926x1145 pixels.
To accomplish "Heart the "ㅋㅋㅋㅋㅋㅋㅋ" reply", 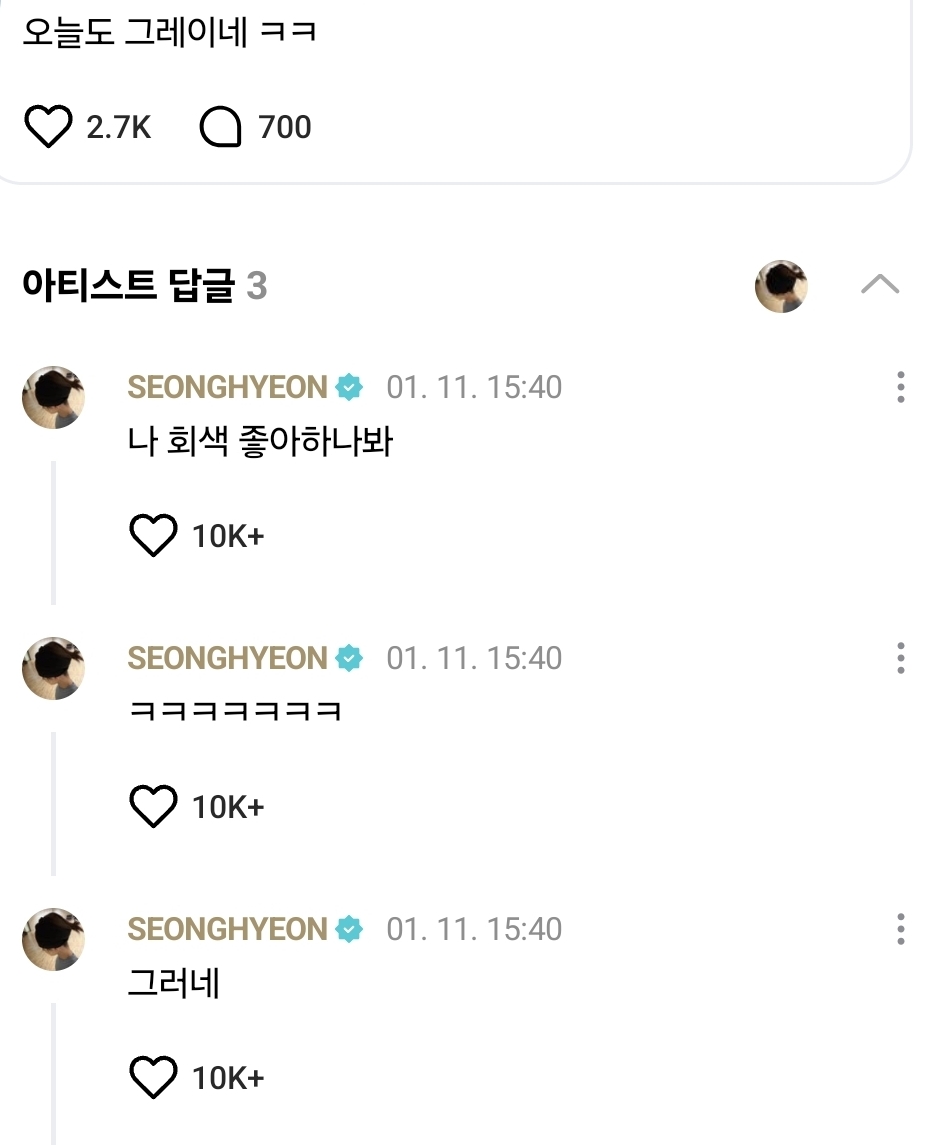I will [x=153, y=807].
